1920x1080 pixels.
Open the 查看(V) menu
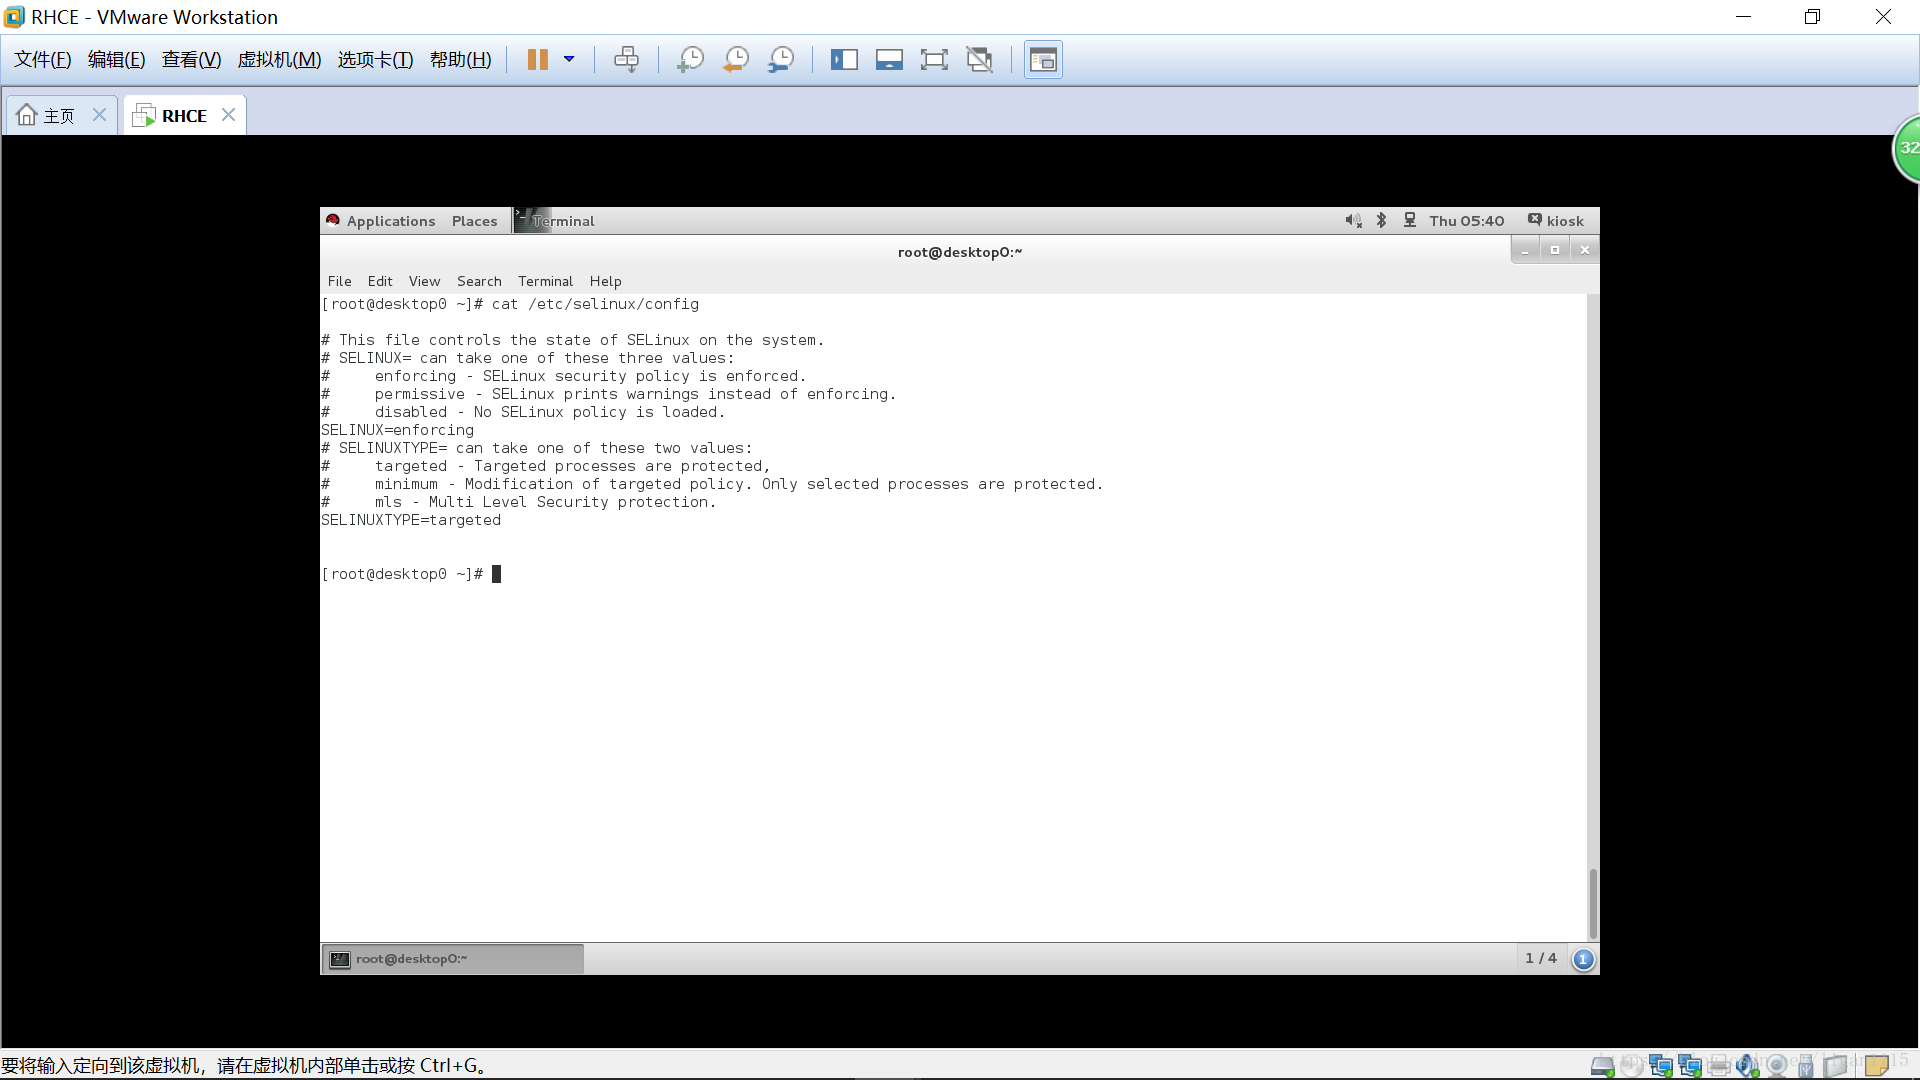[191, 60]
